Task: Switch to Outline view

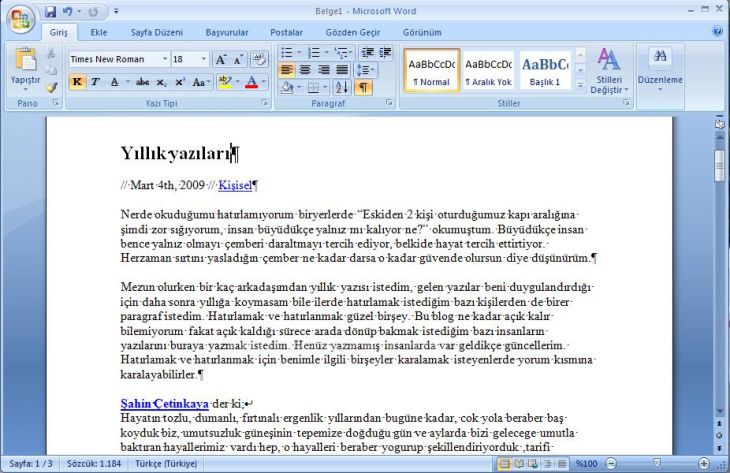Action: click(548, 464)
